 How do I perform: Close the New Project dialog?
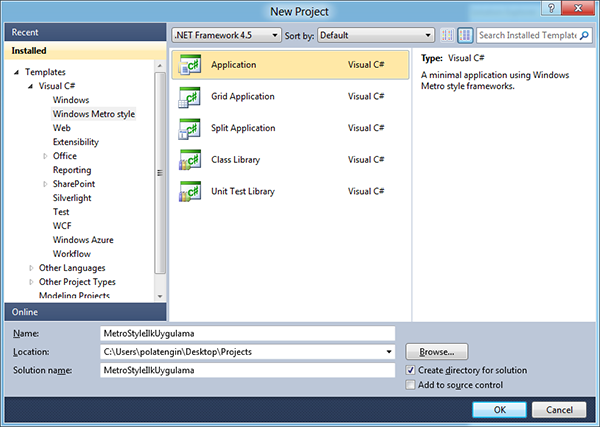coord(578,8)
